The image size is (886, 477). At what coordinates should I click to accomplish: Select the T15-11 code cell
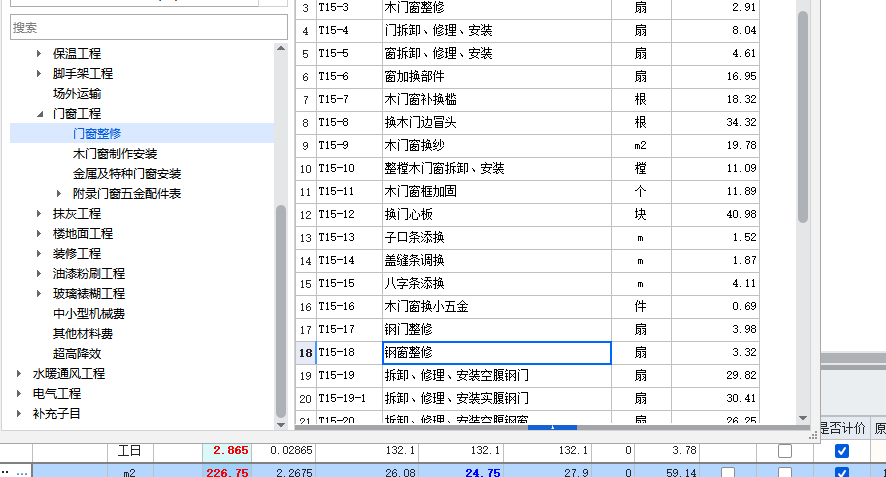pos(349,192)
